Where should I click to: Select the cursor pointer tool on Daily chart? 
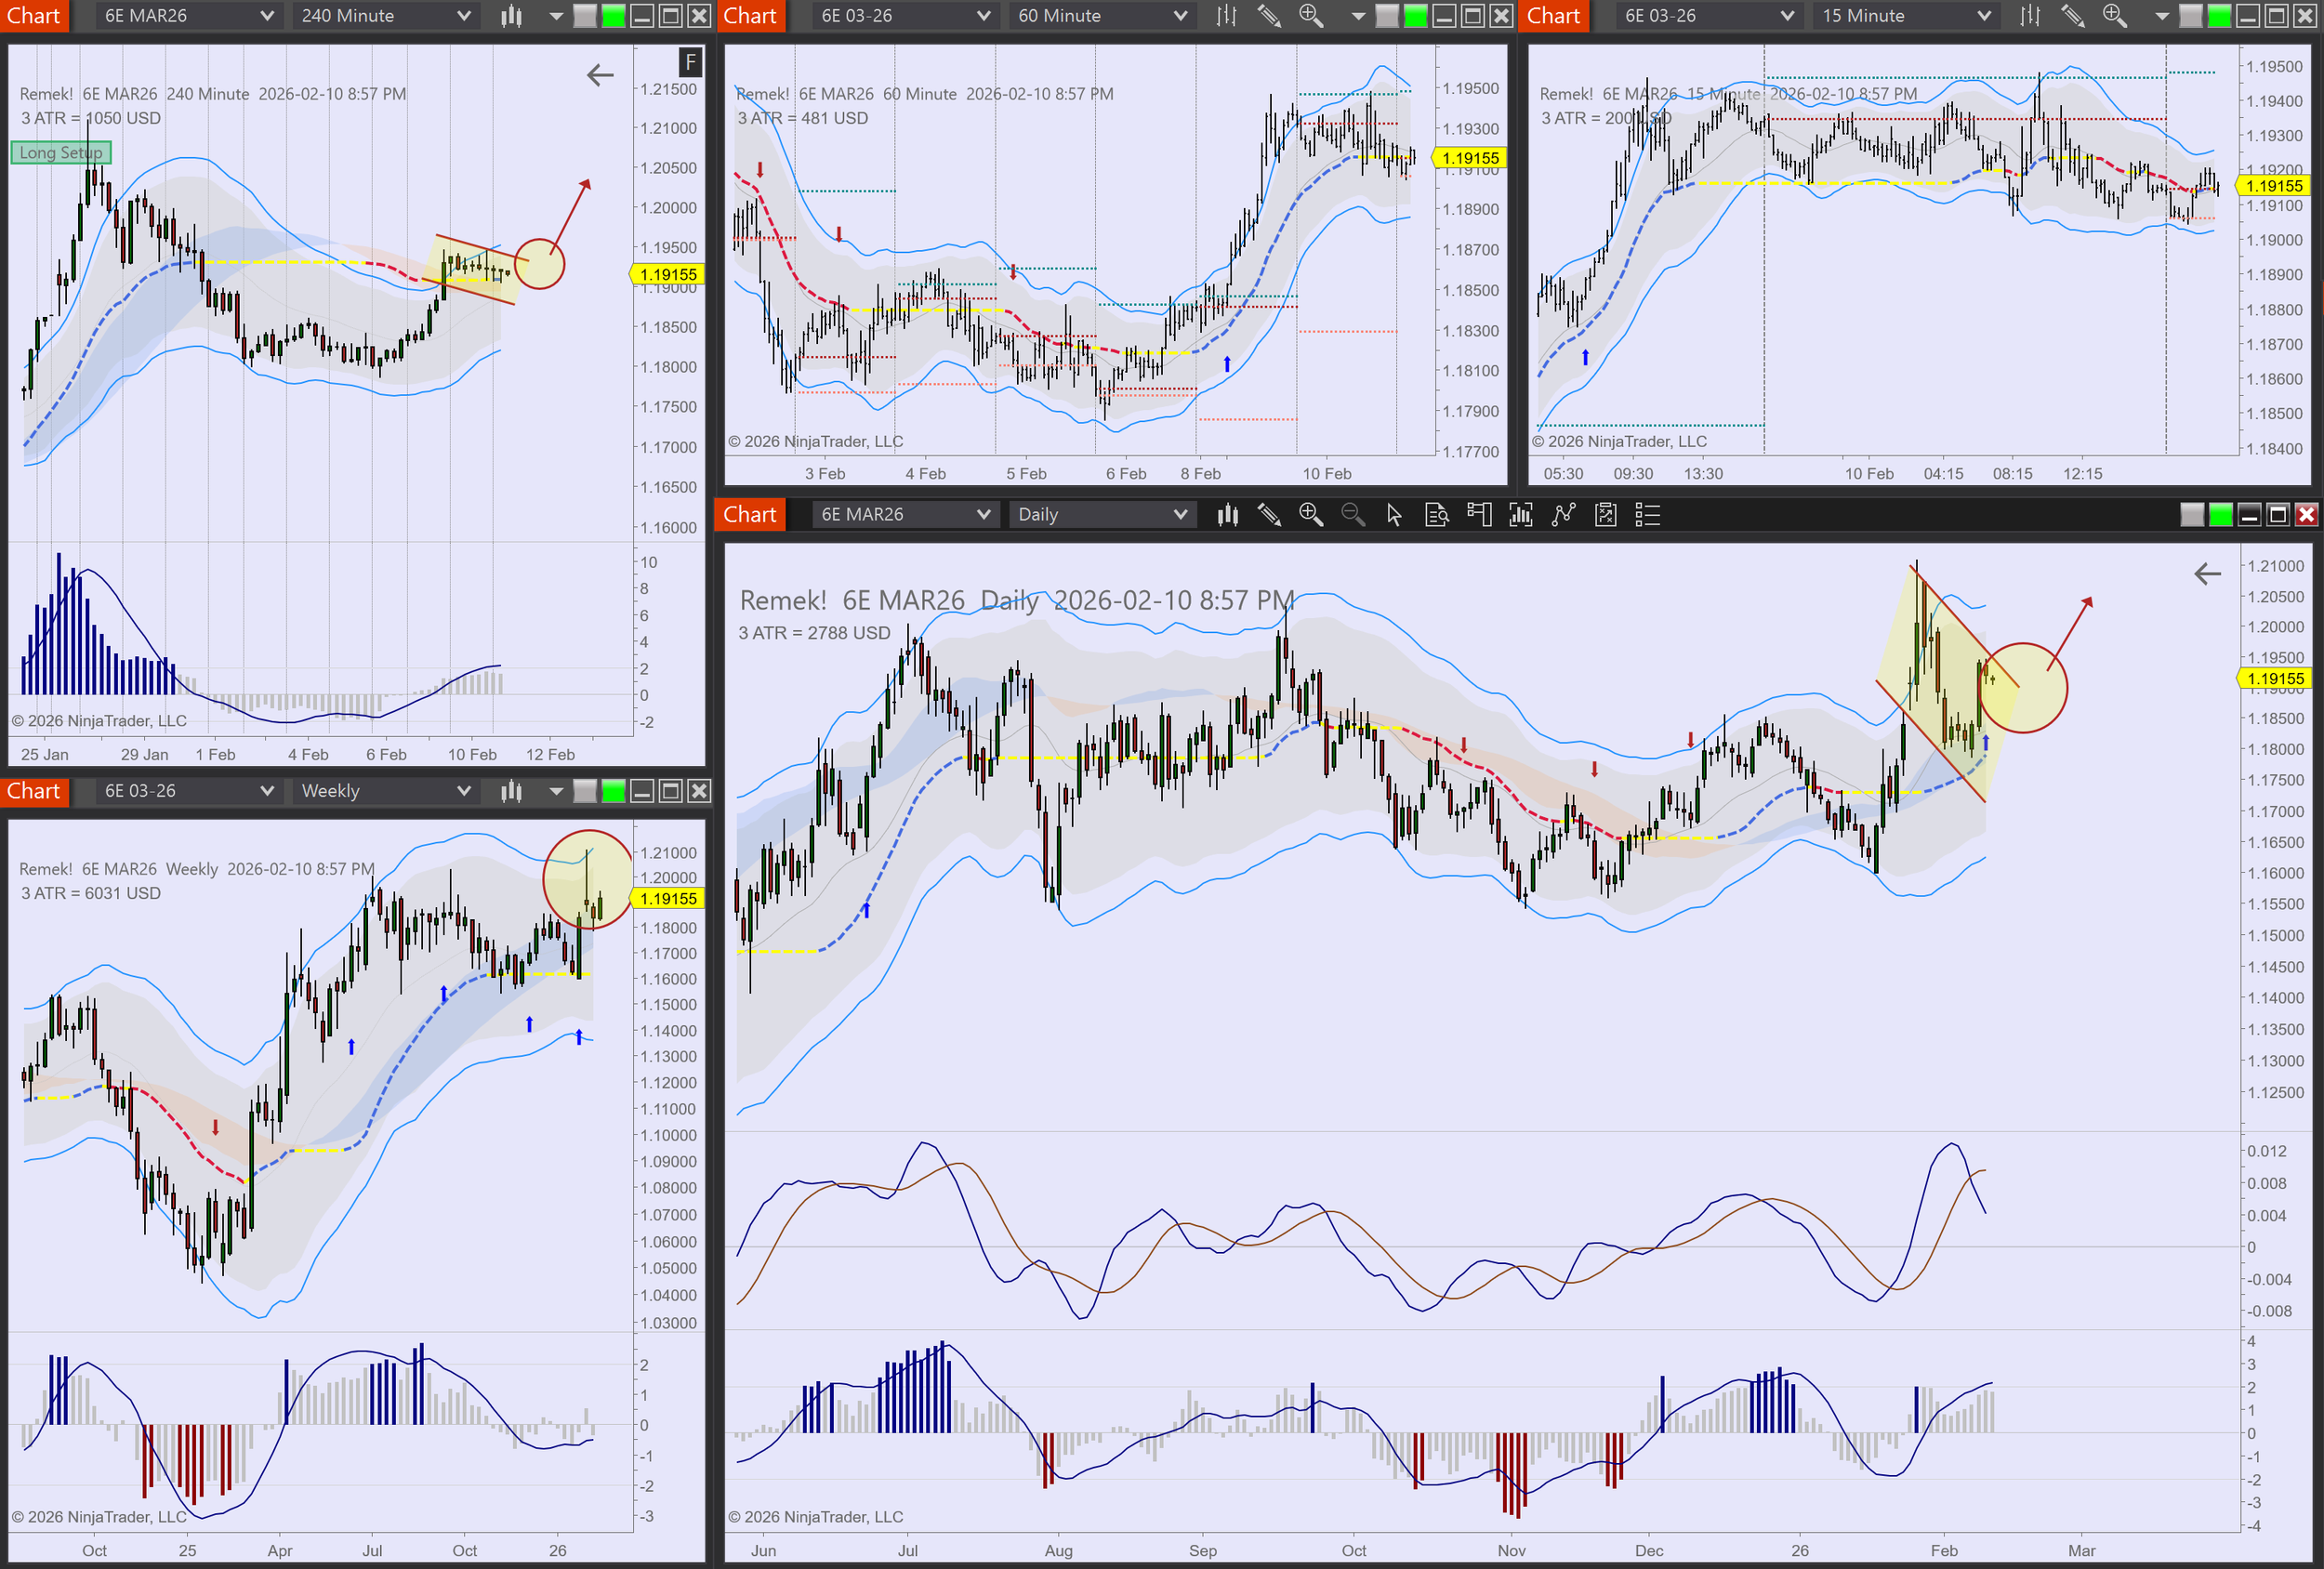[1394, 515]
